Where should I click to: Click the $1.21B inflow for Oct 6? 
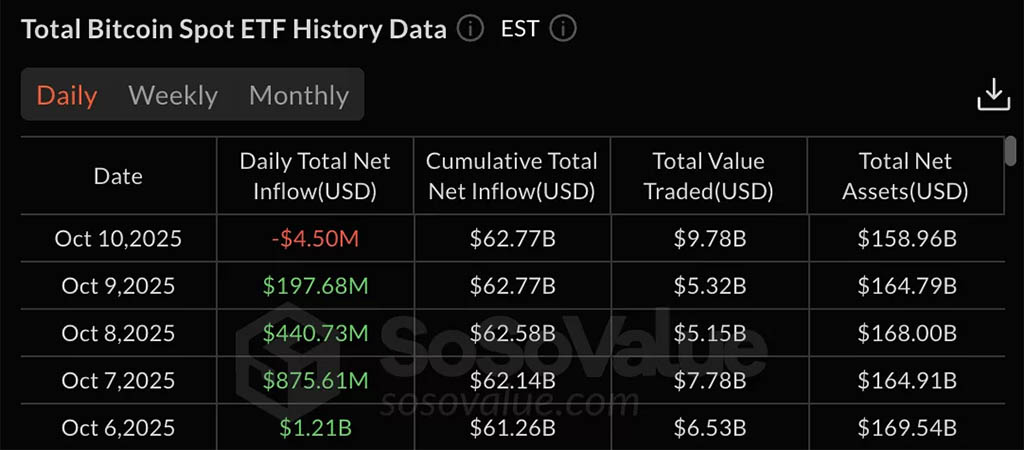click(315, 428)
